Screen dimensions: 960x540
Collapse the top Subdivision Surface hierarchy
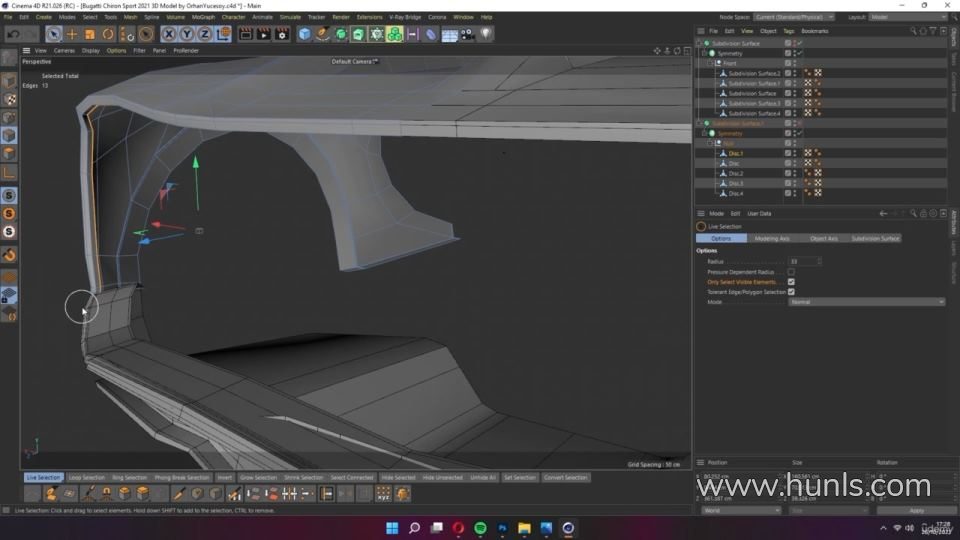click(699, 43)
